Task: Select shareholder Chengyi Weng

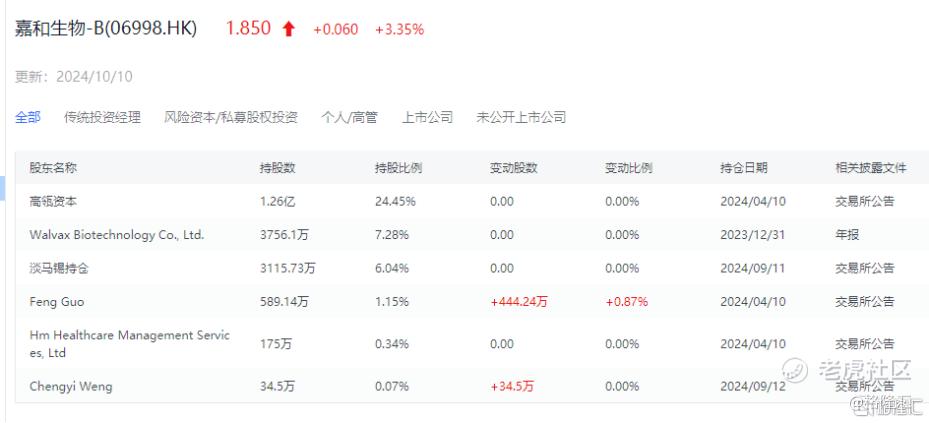Action: pos(71,387)
